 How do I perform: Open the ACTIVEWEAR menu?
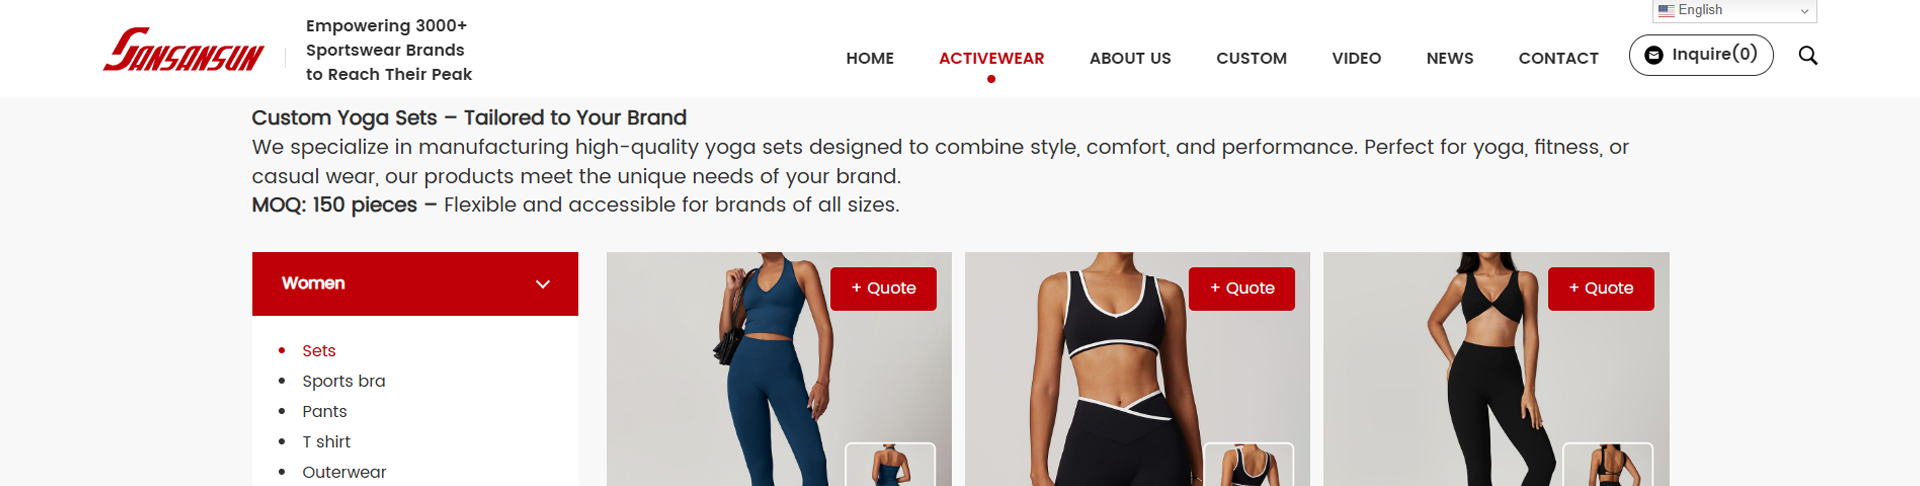991,58
